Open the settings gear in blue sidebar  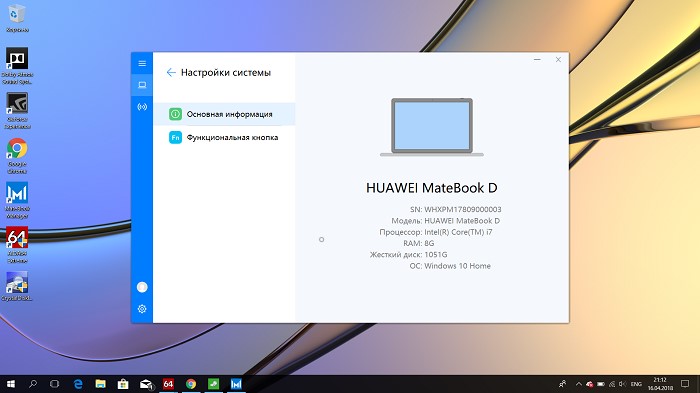point(142,309)
